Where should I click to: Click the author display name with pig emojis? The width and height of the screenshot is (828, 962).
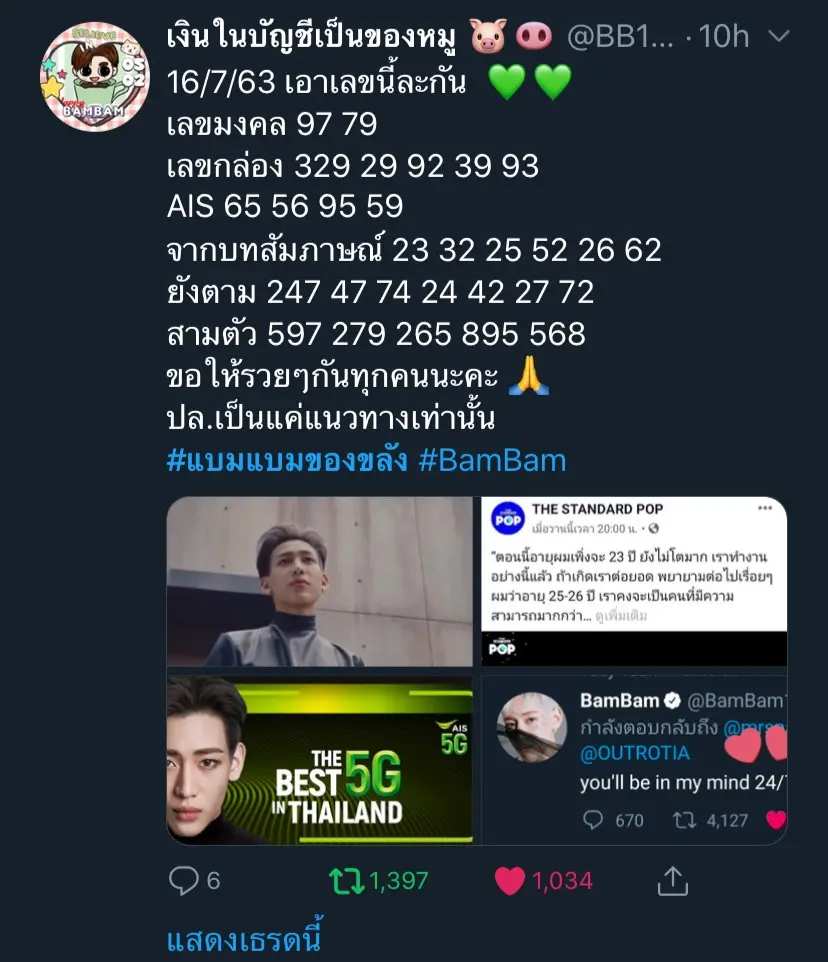(359, 36)
